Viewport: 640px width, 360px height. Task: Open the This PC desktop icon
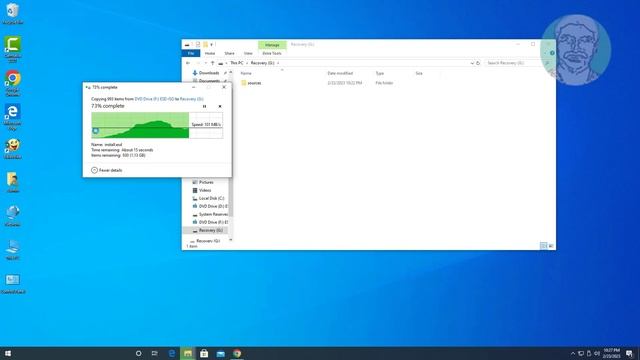point(13,249)
